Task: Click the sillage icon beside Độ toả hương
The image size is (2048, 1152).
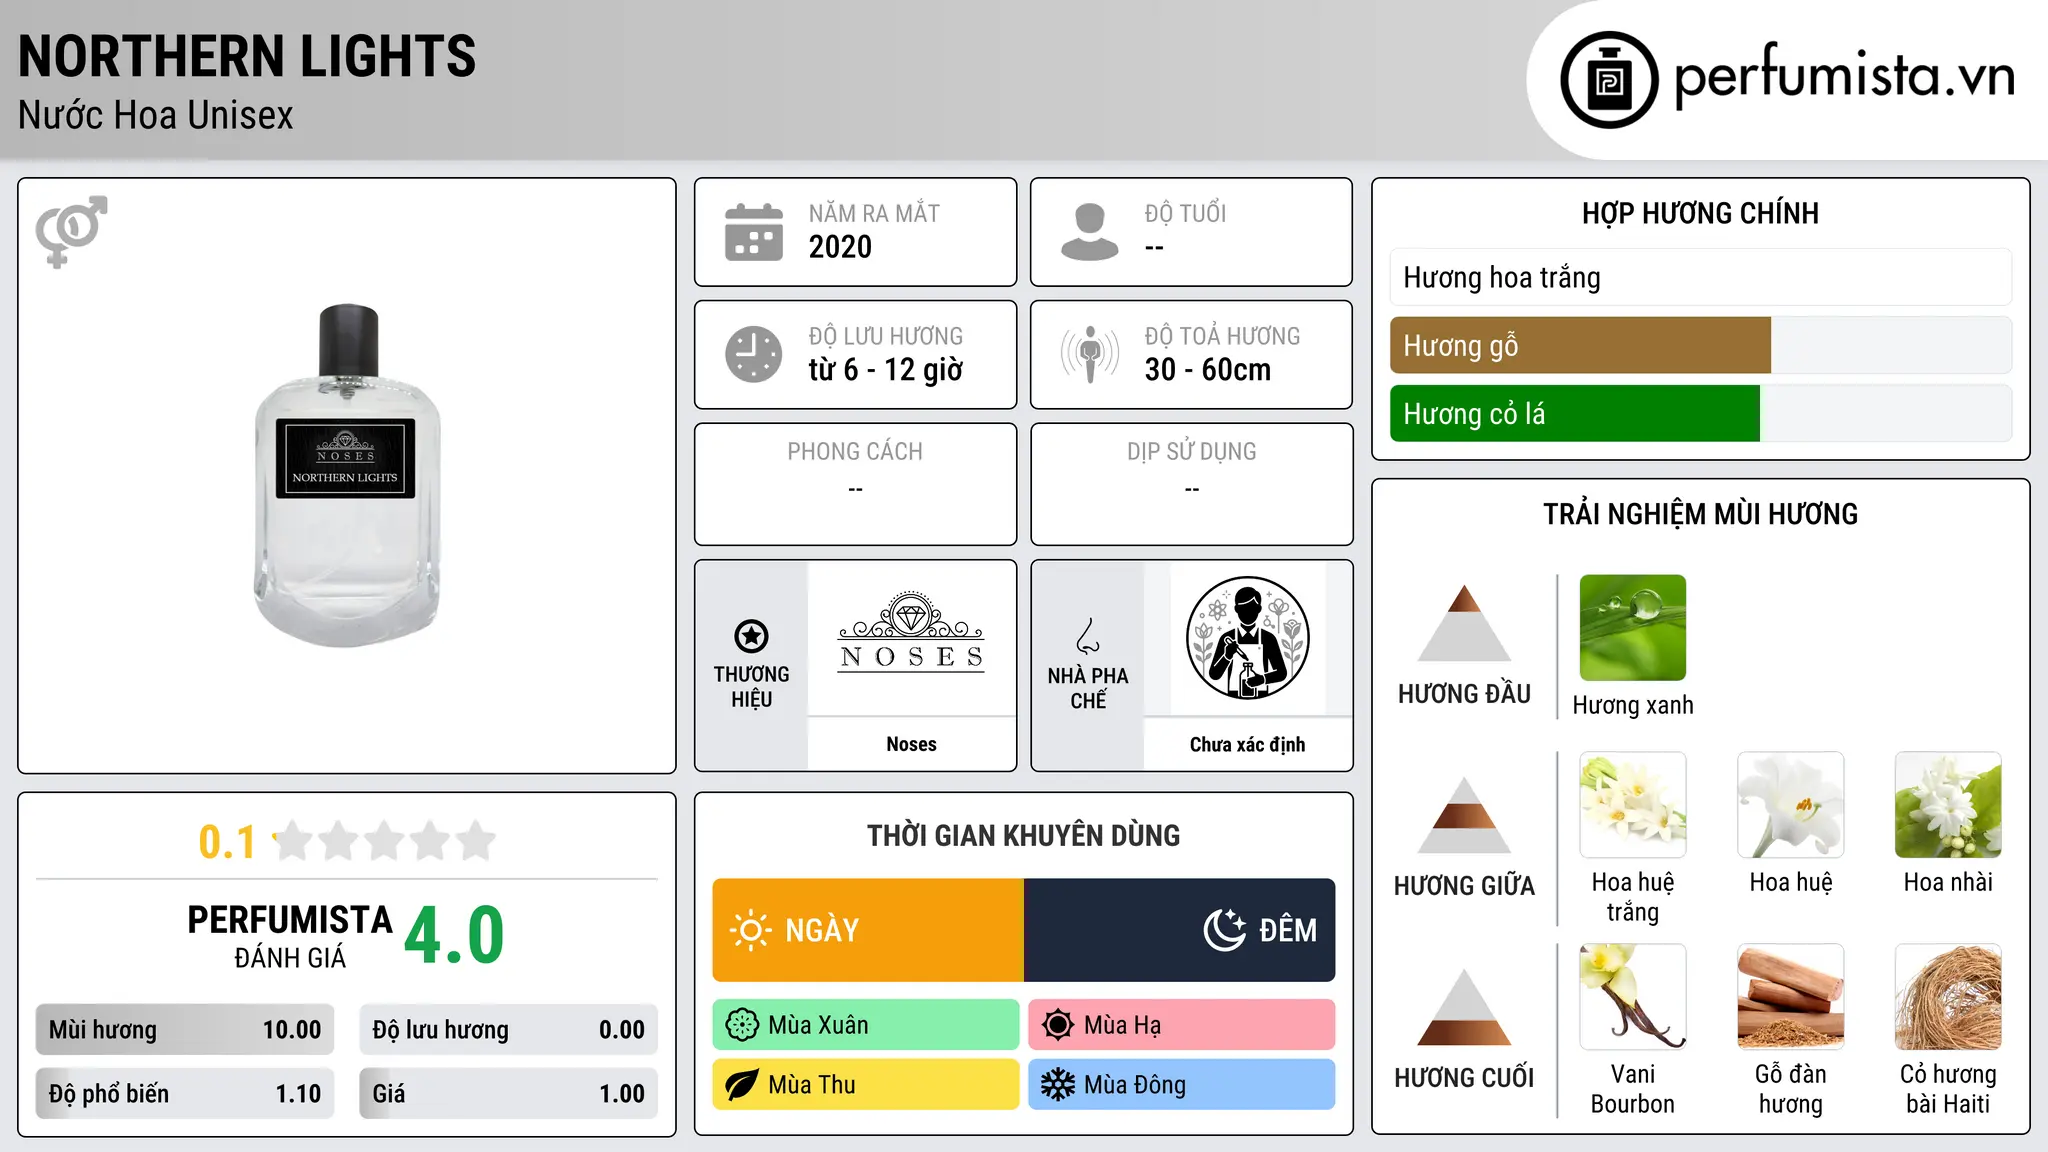Action: 1090,354
